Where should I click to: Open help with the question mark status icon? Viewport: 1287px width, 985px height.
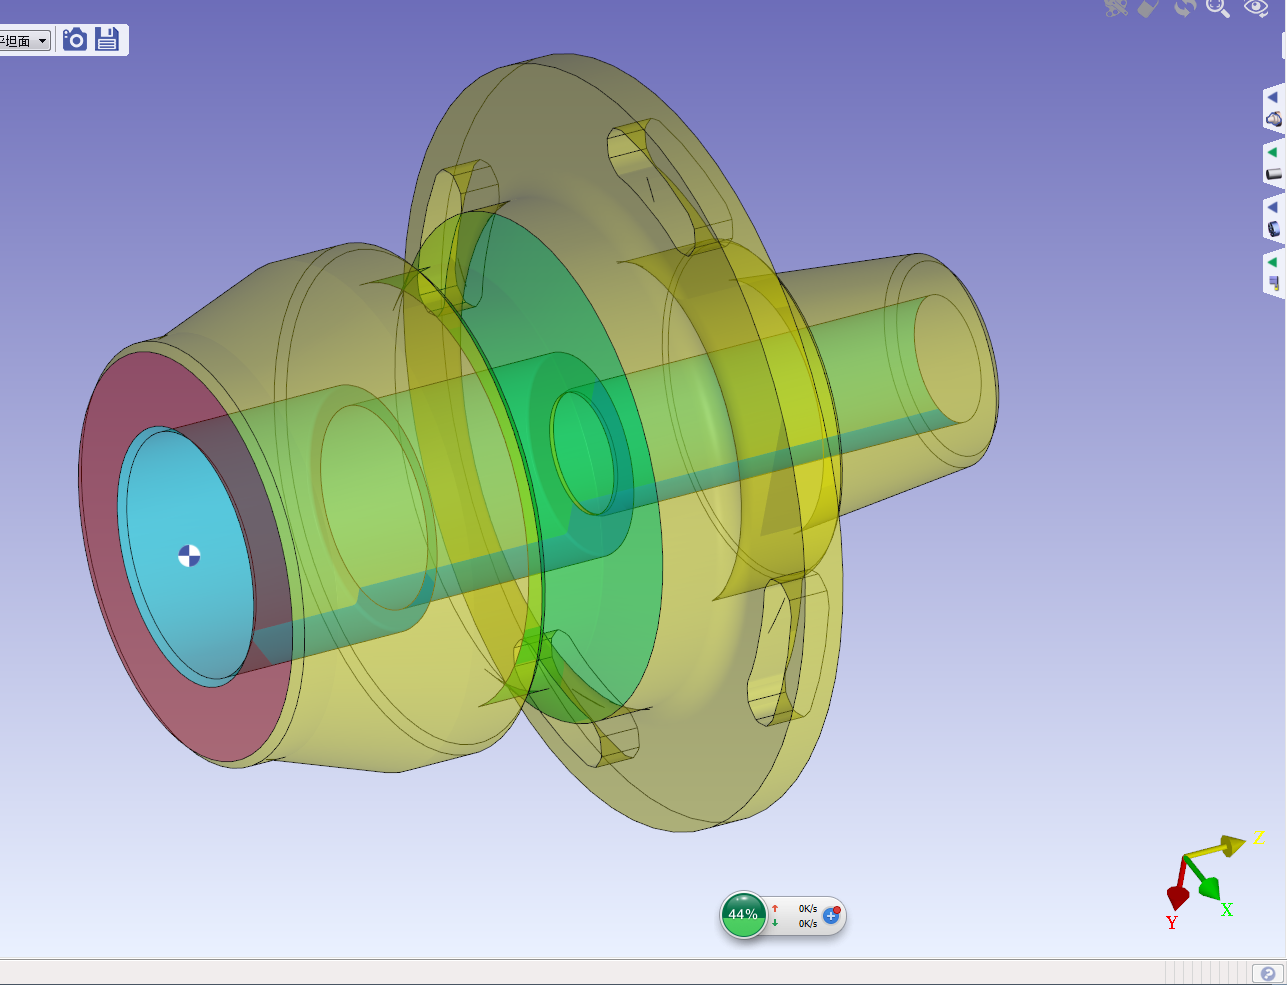tap(1268, 973)
